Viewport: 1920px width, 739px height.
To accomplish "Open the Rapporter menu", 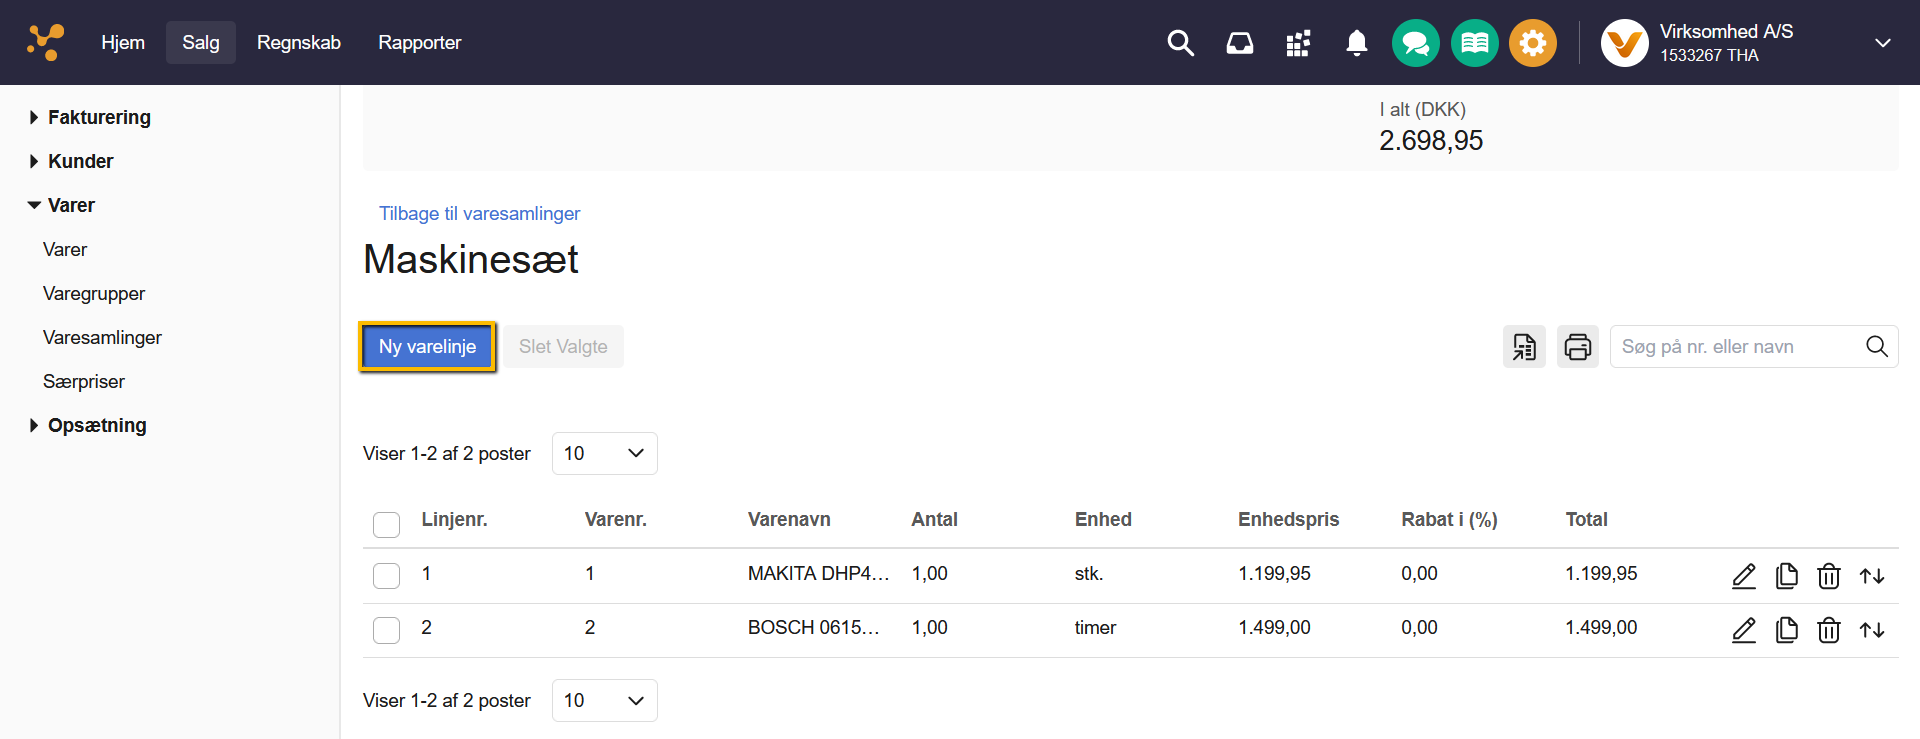I will [x=419, y=43].
